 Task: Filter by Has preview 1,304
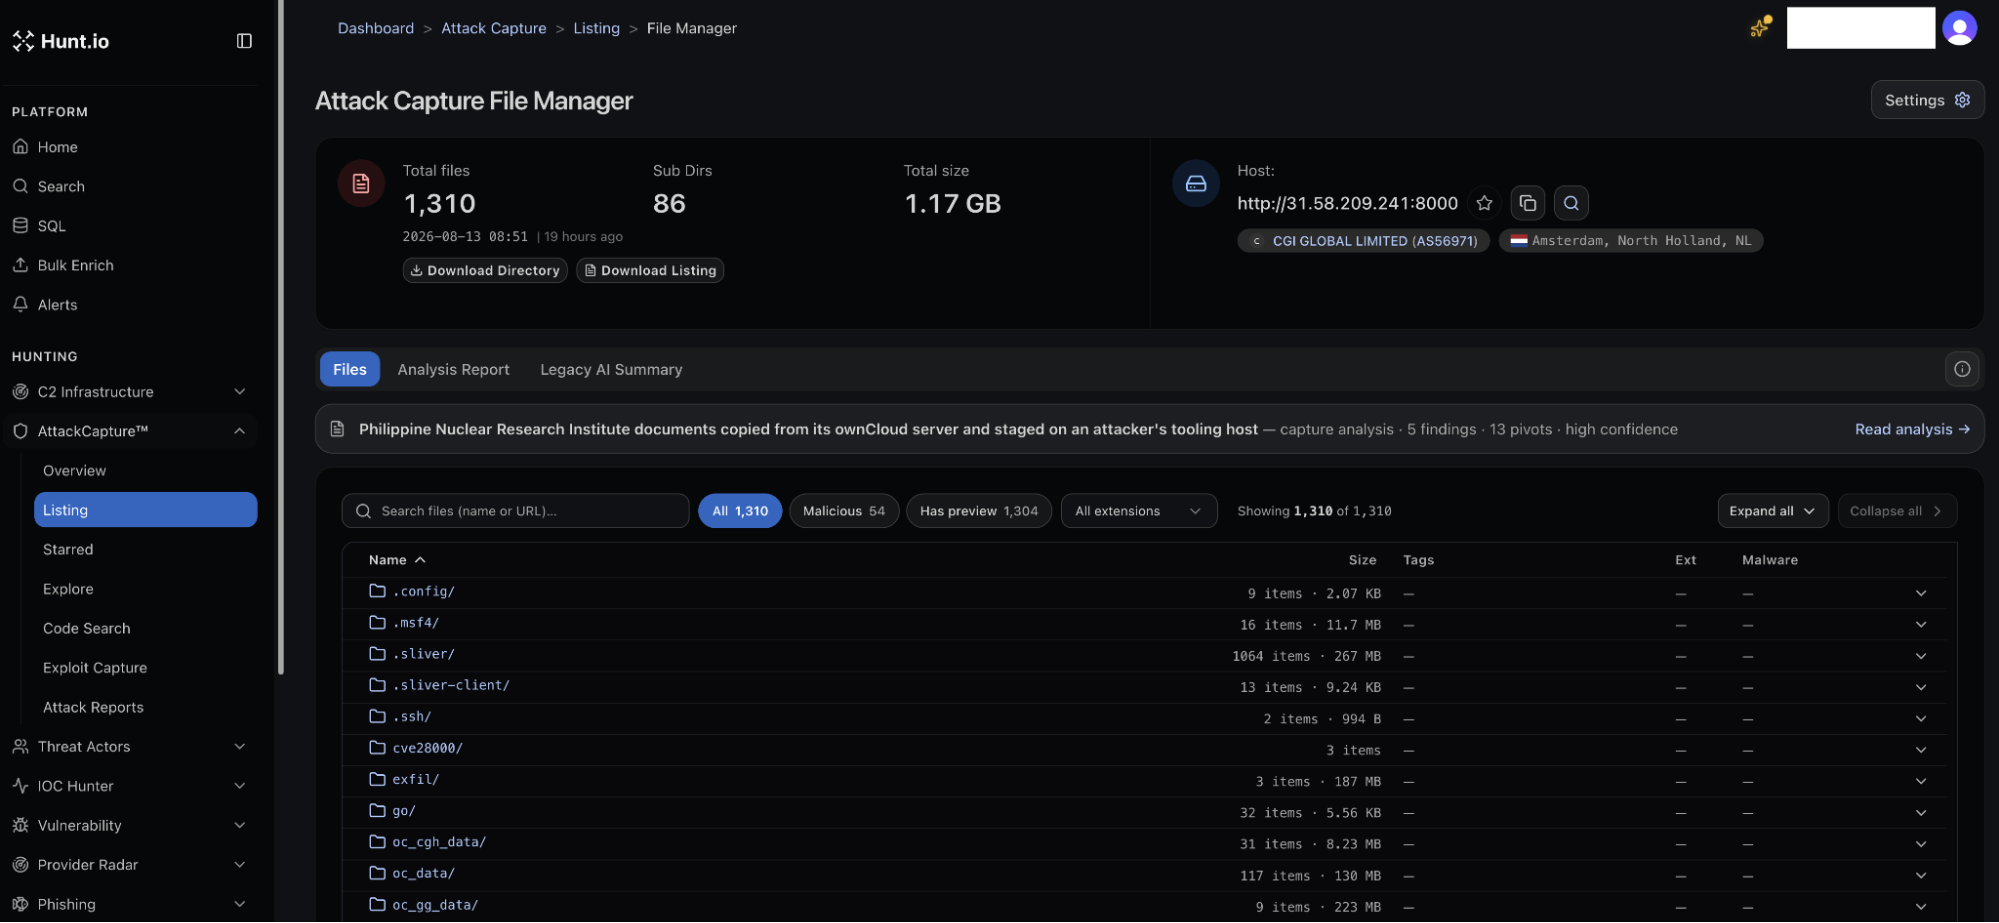click(979, 511)
